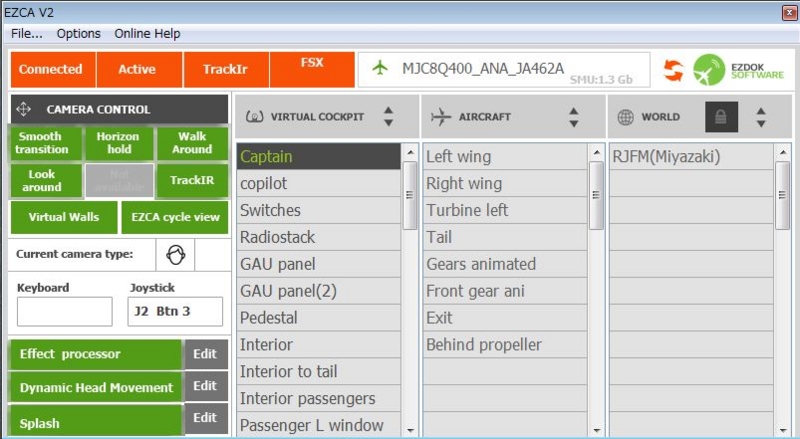Toggle Dynamic Head Movement

(x=96, y=387)
